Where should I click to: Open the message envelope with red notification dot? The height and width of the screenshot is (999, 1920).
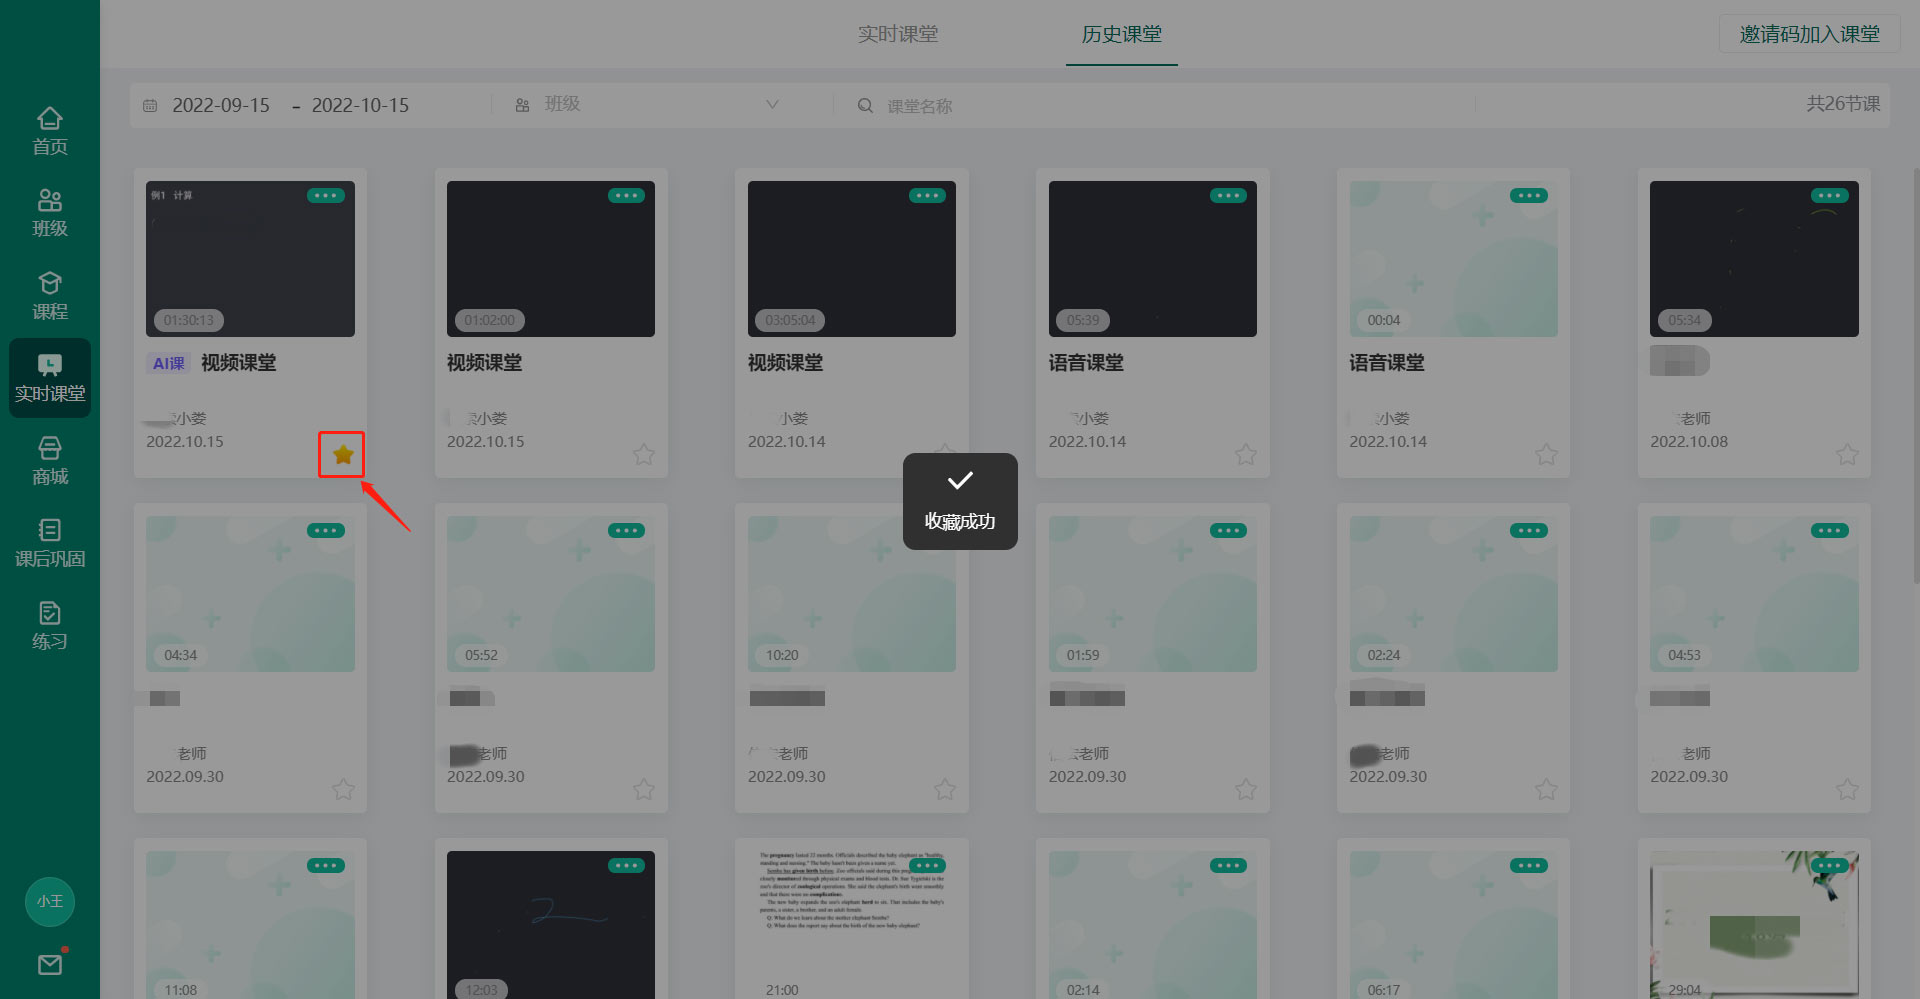click(x=49, y=963)
